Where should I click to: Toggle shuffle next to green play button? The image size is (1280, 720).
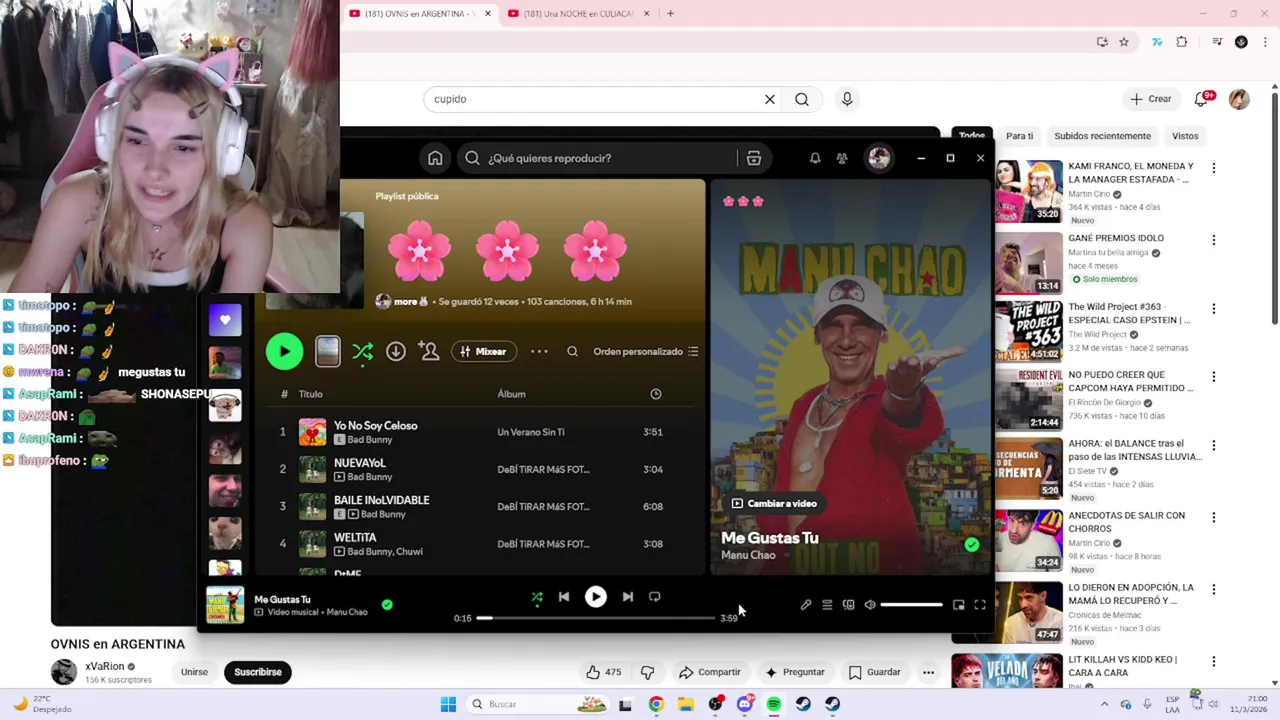coord(362,352)
